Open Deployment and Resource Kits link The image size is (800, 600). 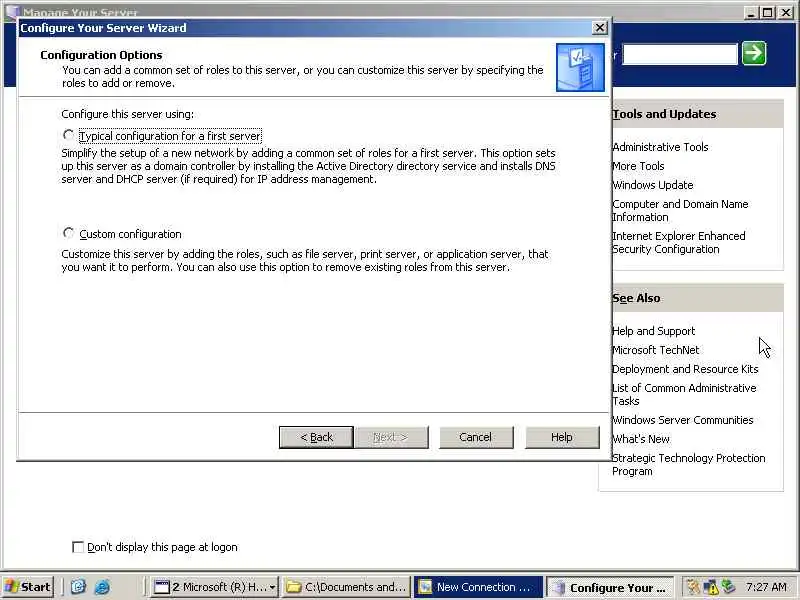[685, 369]
